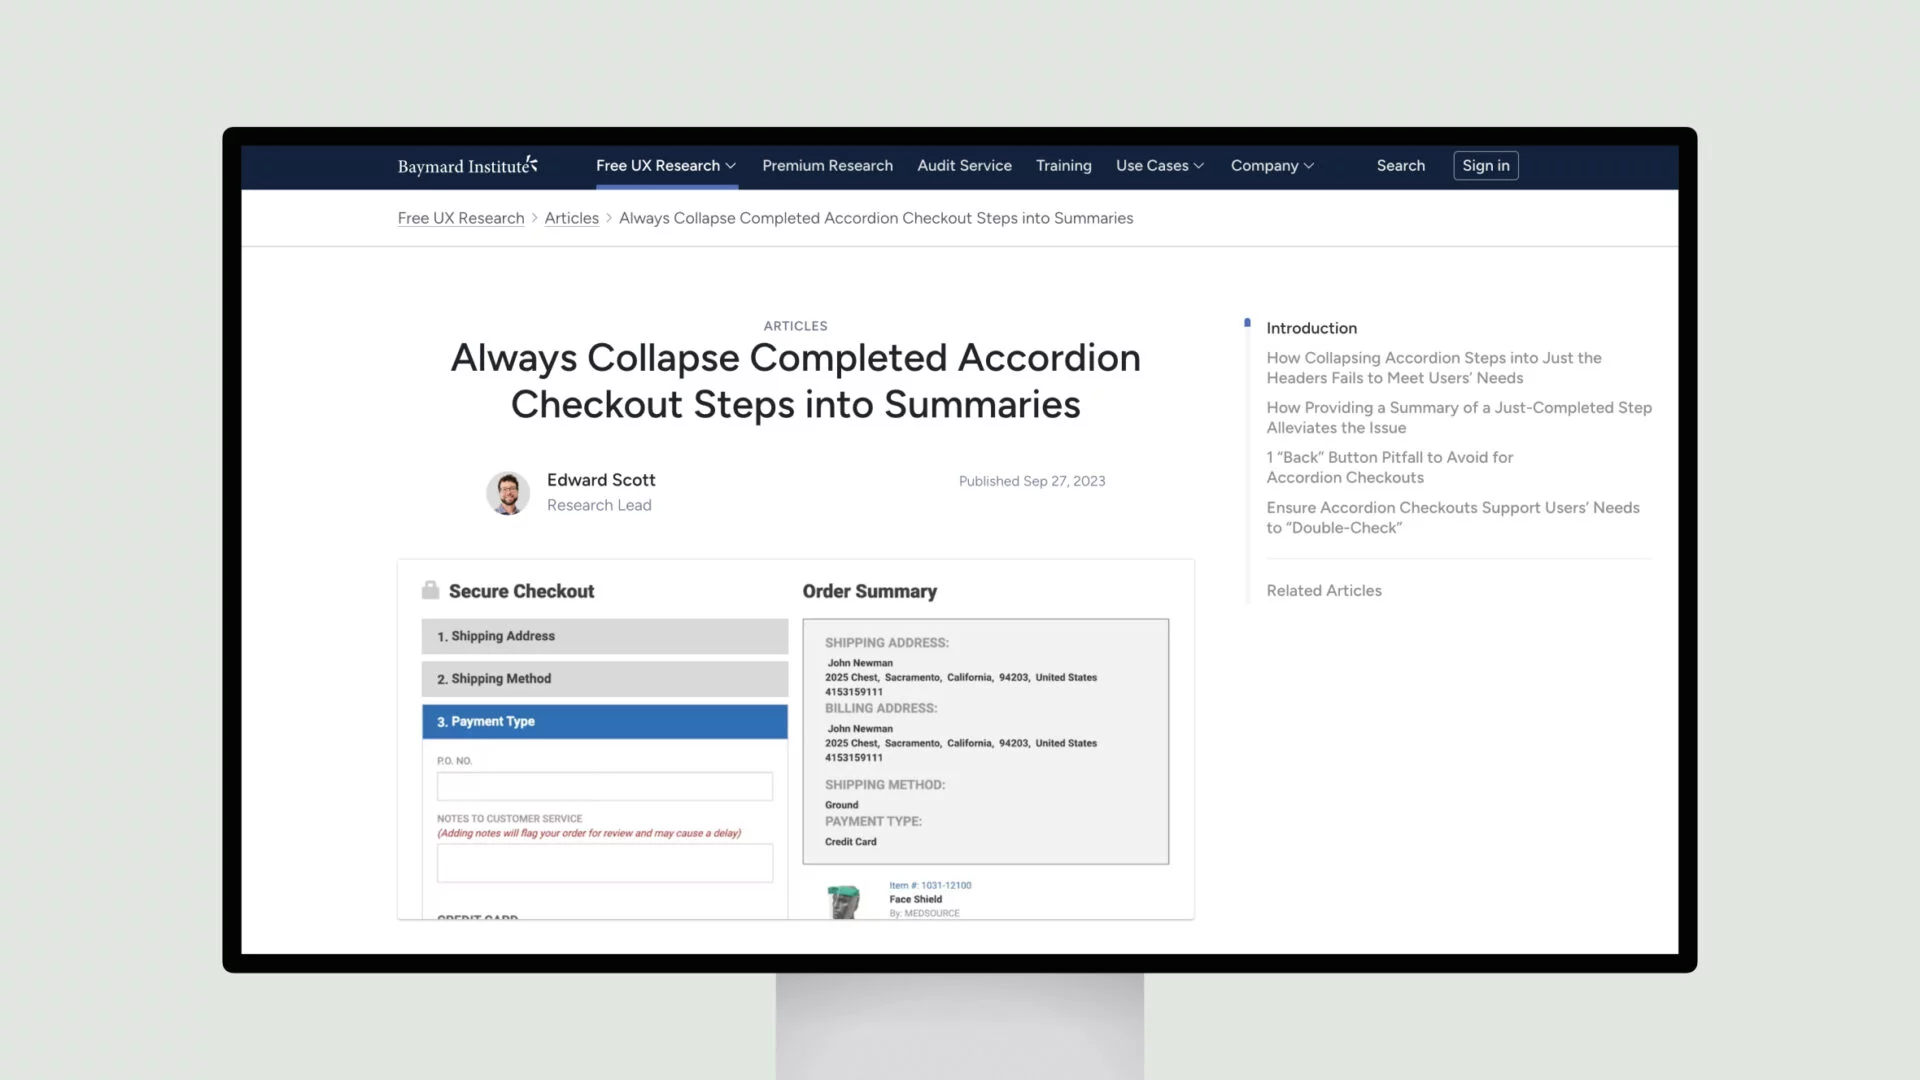This screenshot has height=1080, width=1920.
Task: Open the Training menu item
Action: [1063, 165]
